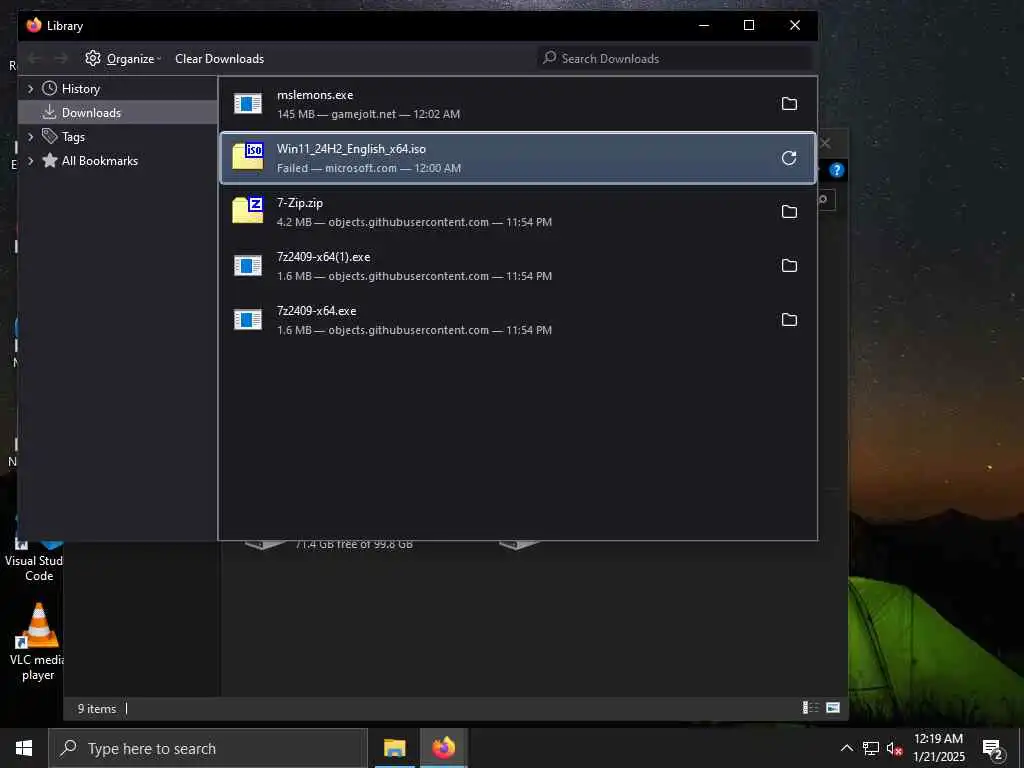
Task: Click the Downloads arrow icon in sidebar
Action: click(50, 112)
